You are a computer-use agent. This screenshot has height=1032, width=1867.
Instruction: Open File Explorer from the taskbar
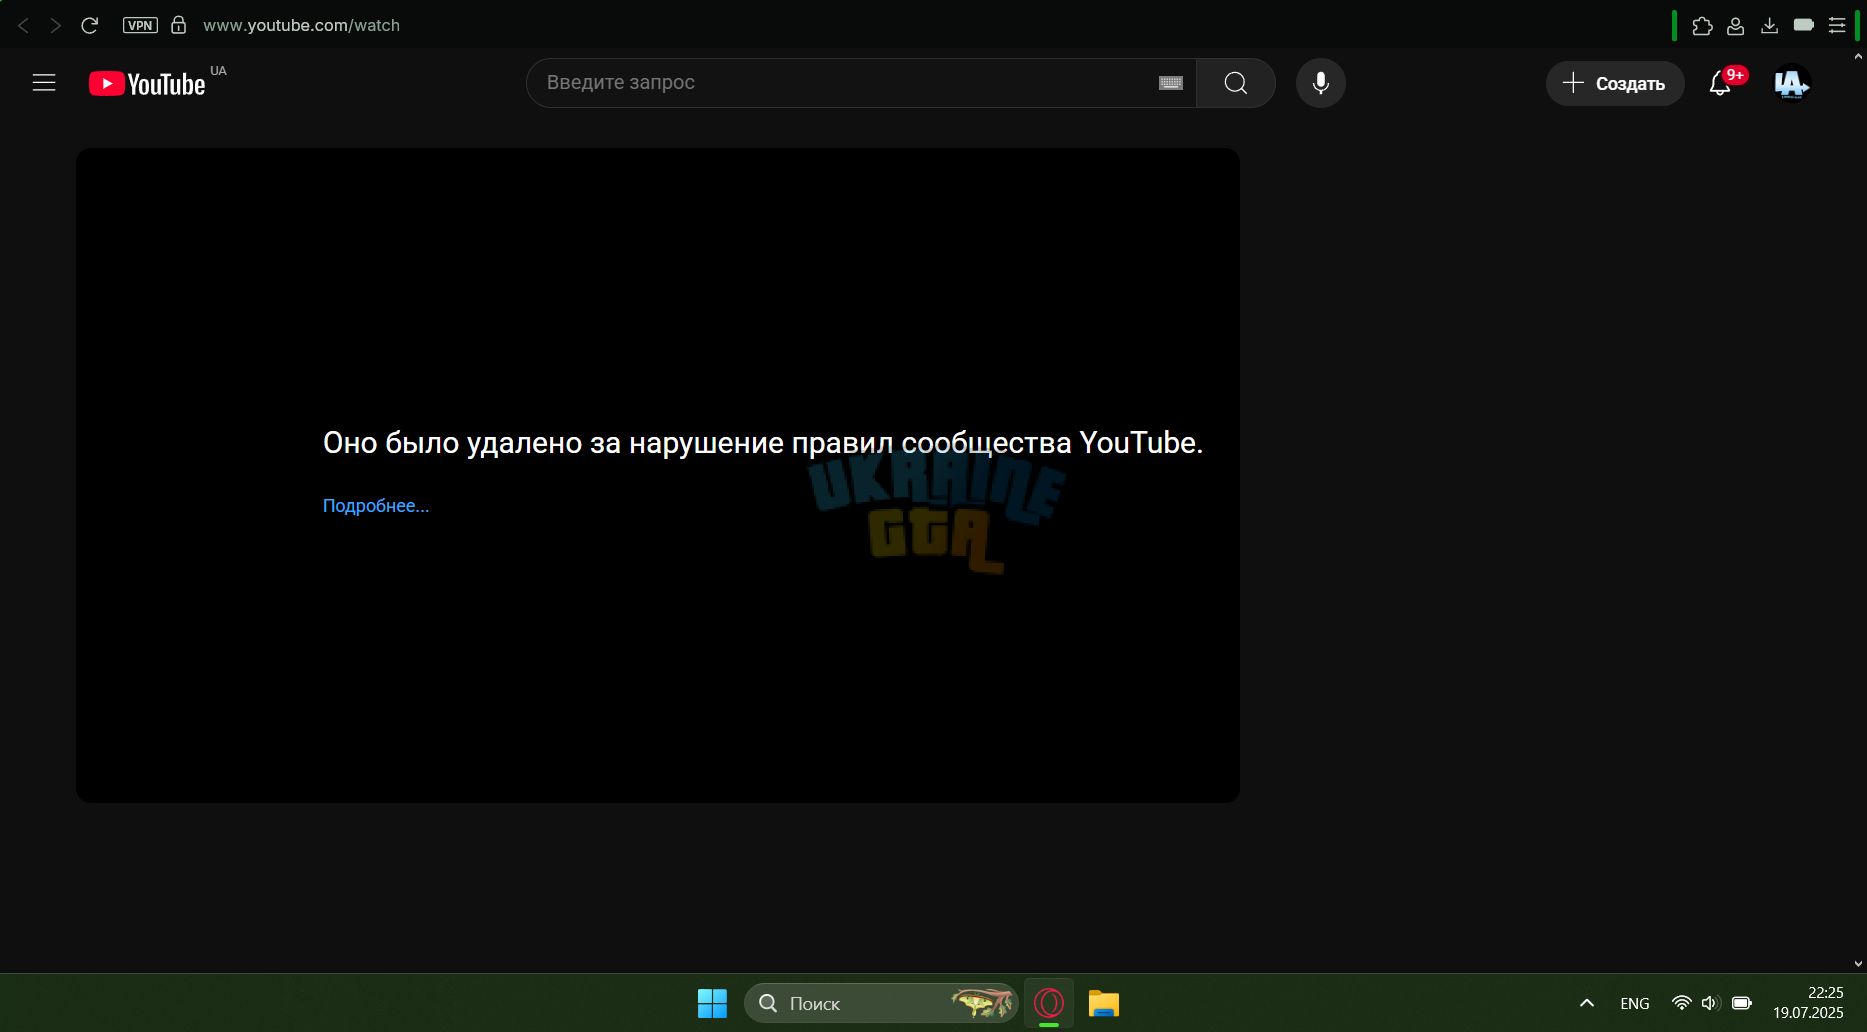(1104, 1003)
